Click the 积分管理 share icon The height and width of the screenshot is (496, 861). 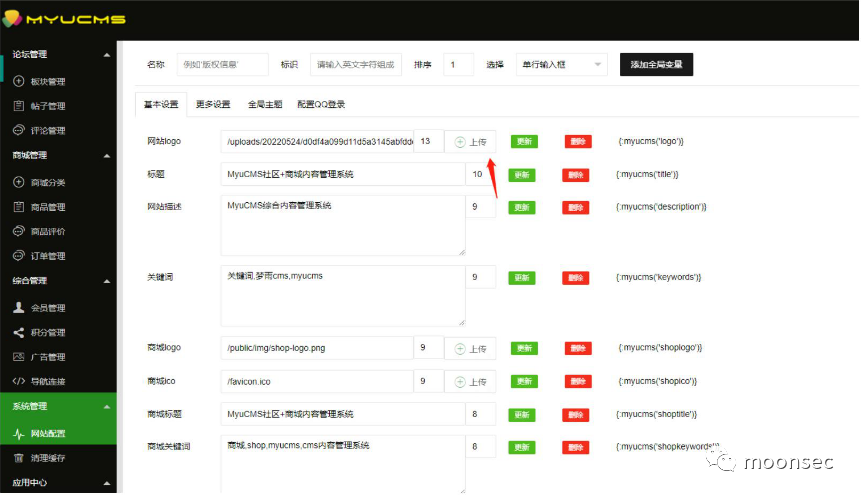click(19, 332)
